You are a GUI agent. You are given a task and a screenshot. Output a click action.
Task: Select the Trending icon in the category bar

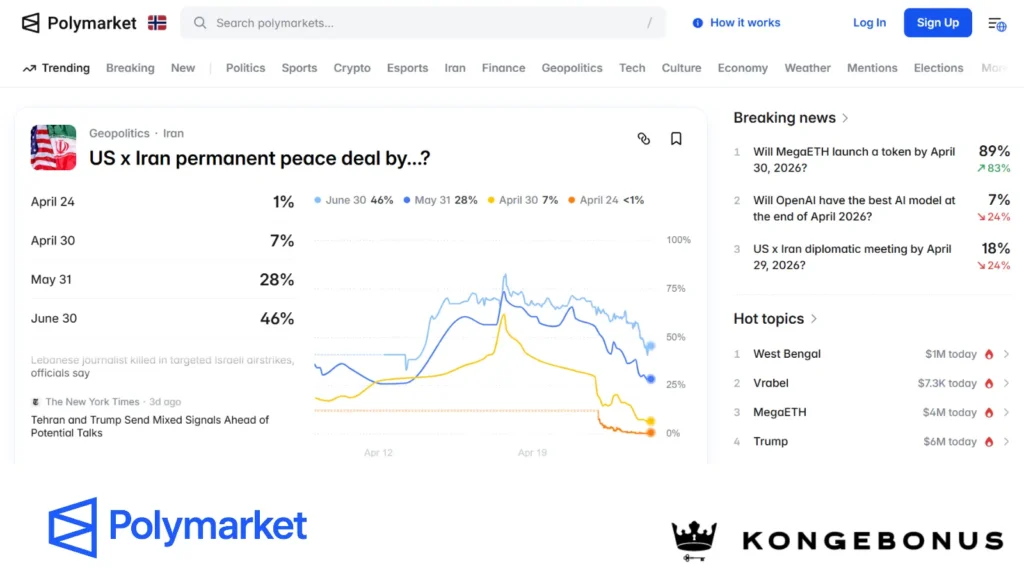coord(30,68)
